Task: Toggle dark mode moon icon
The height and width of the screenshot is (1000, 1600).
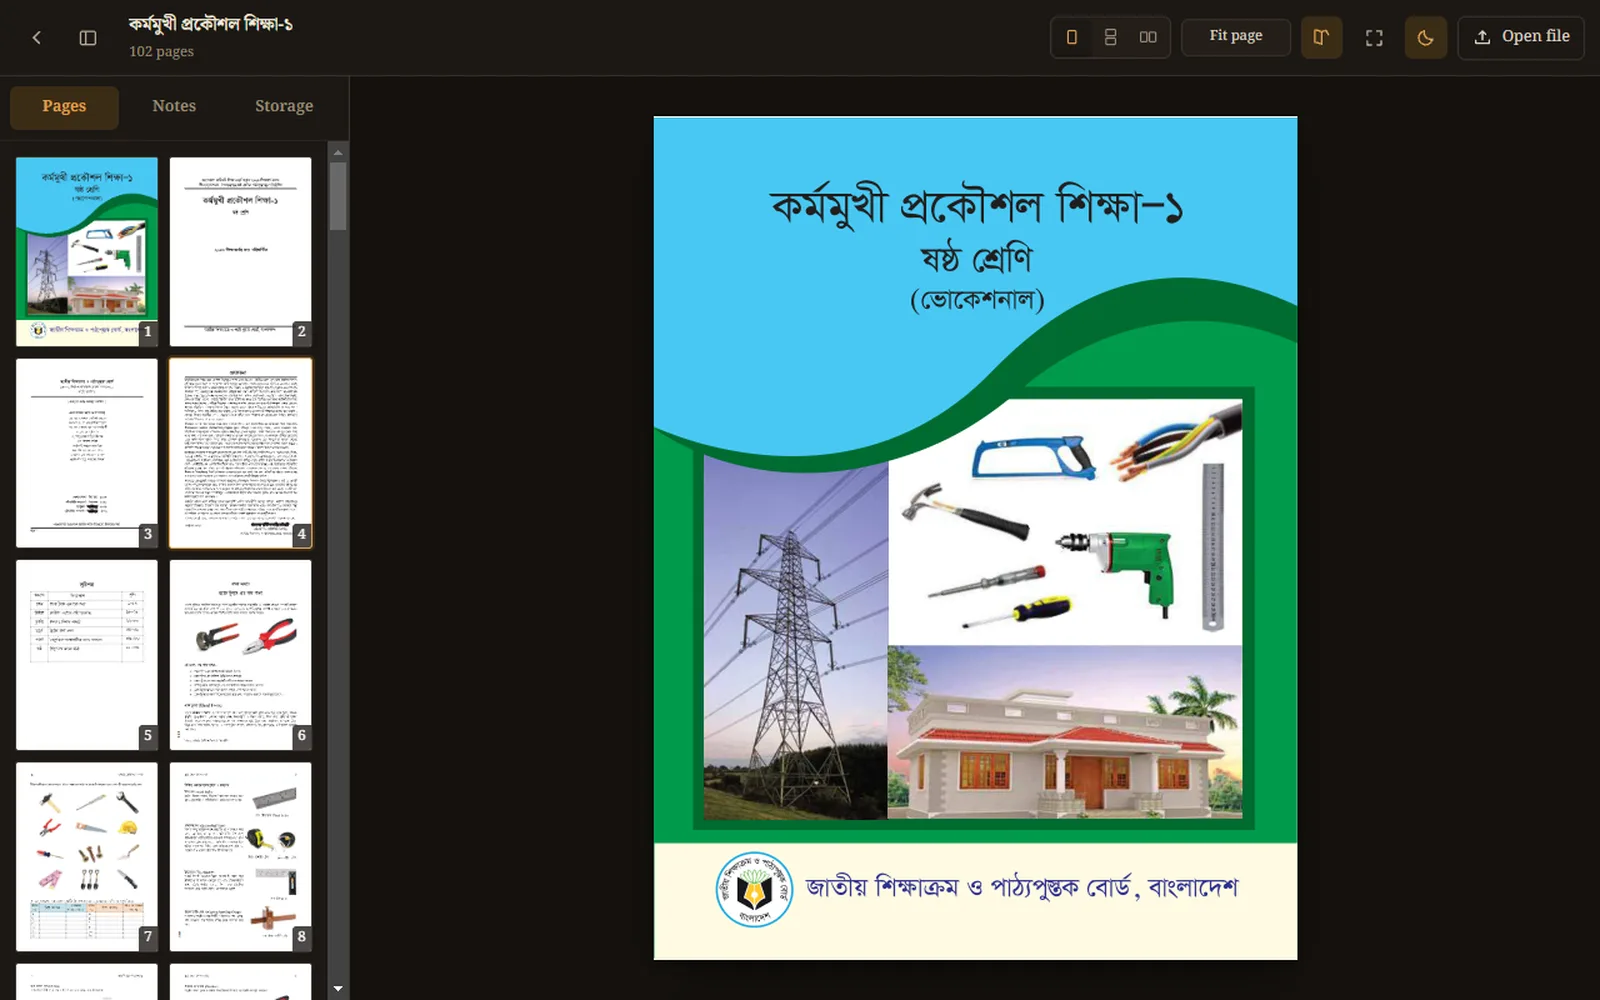Action: [1426, 38]
